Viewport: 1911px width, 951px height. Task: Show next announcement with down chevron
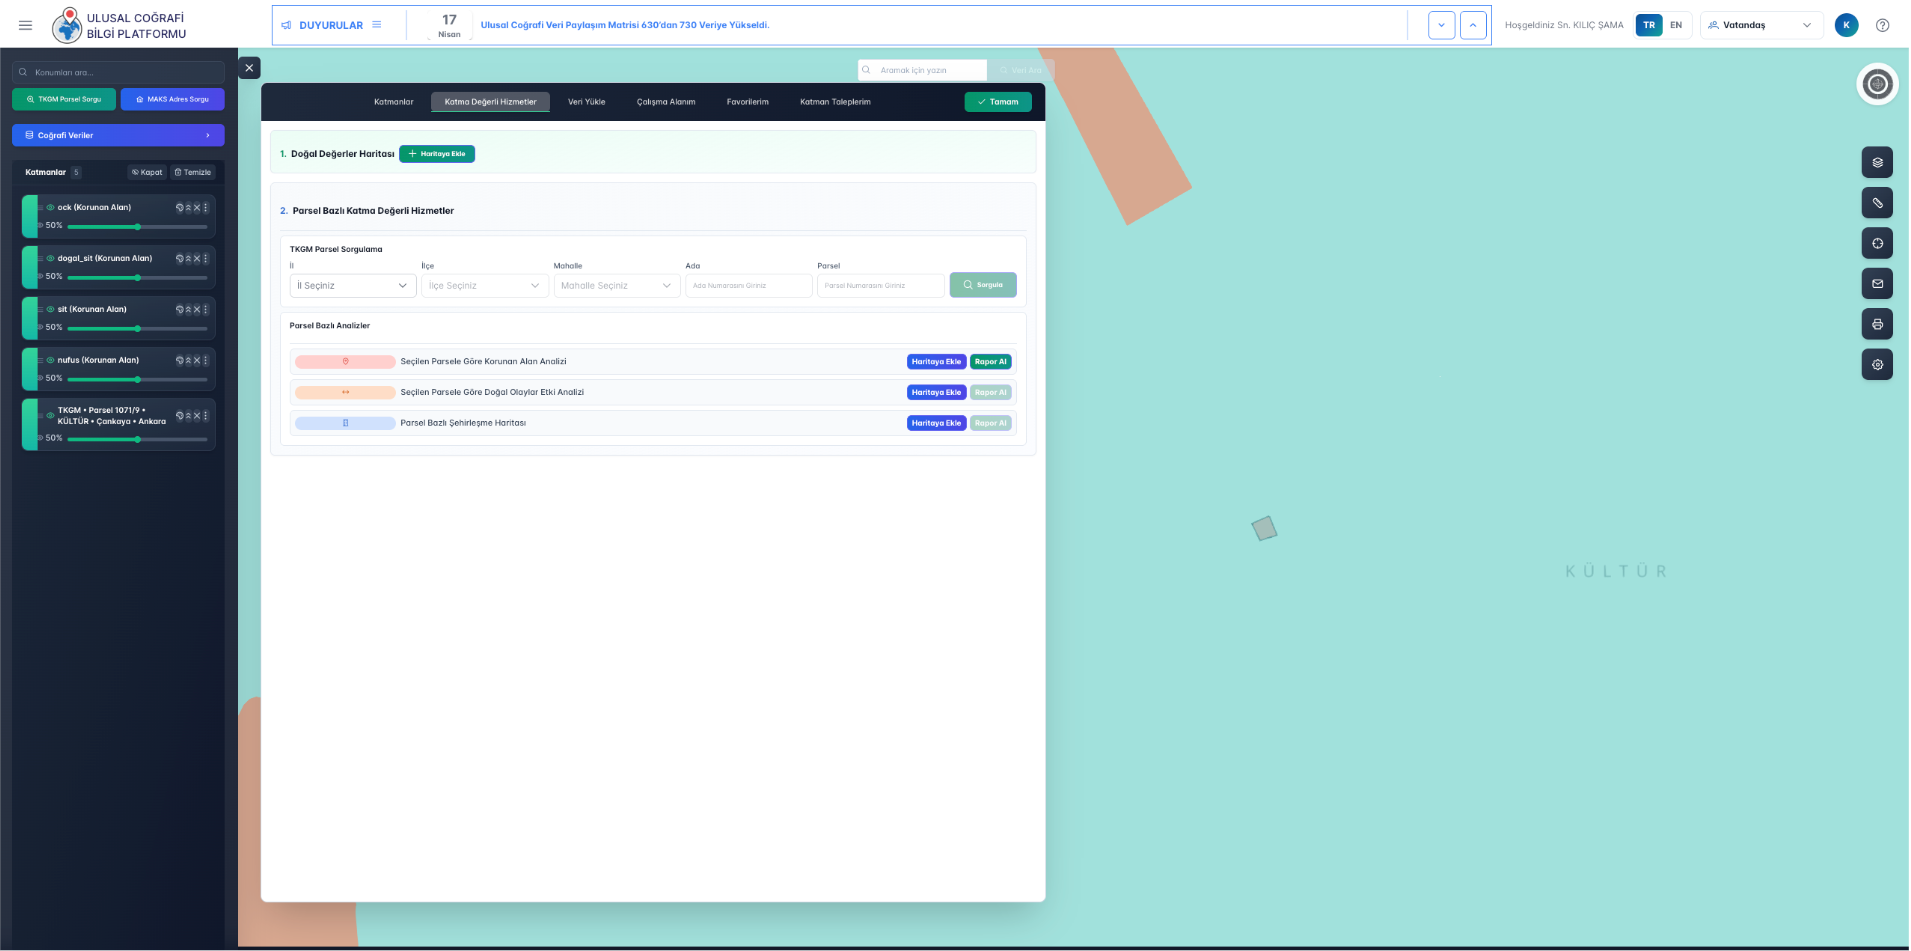[1441, 25]
